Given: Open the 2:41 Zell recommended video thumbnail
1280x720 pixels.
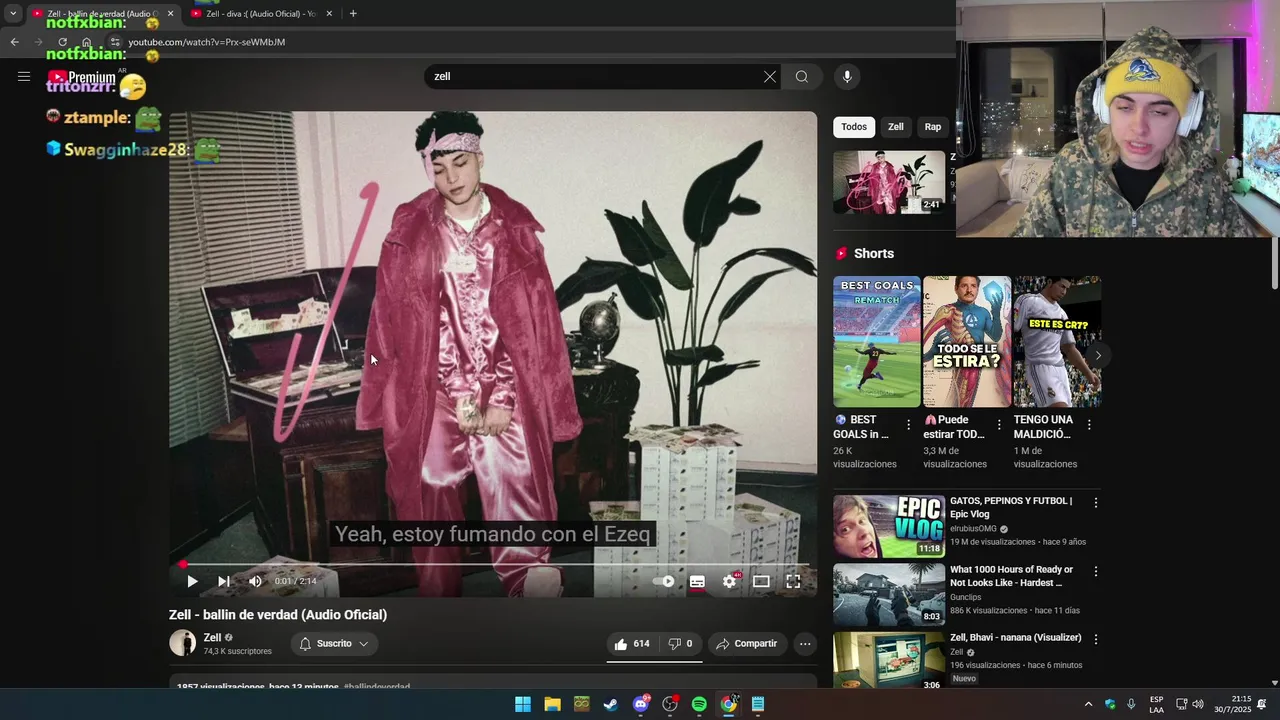Looking at the screenshot, I should [x=889, y=182].
